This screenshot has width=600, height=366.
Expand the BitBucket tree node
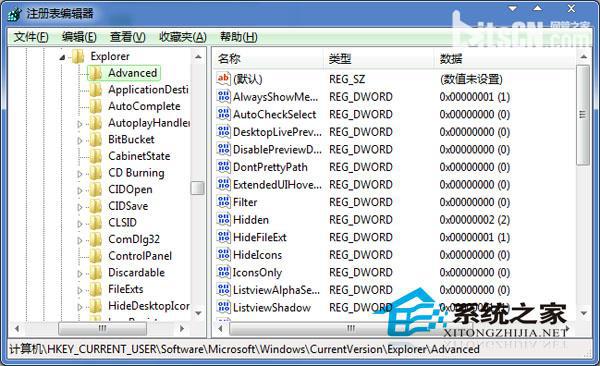[x=80, y=141]
